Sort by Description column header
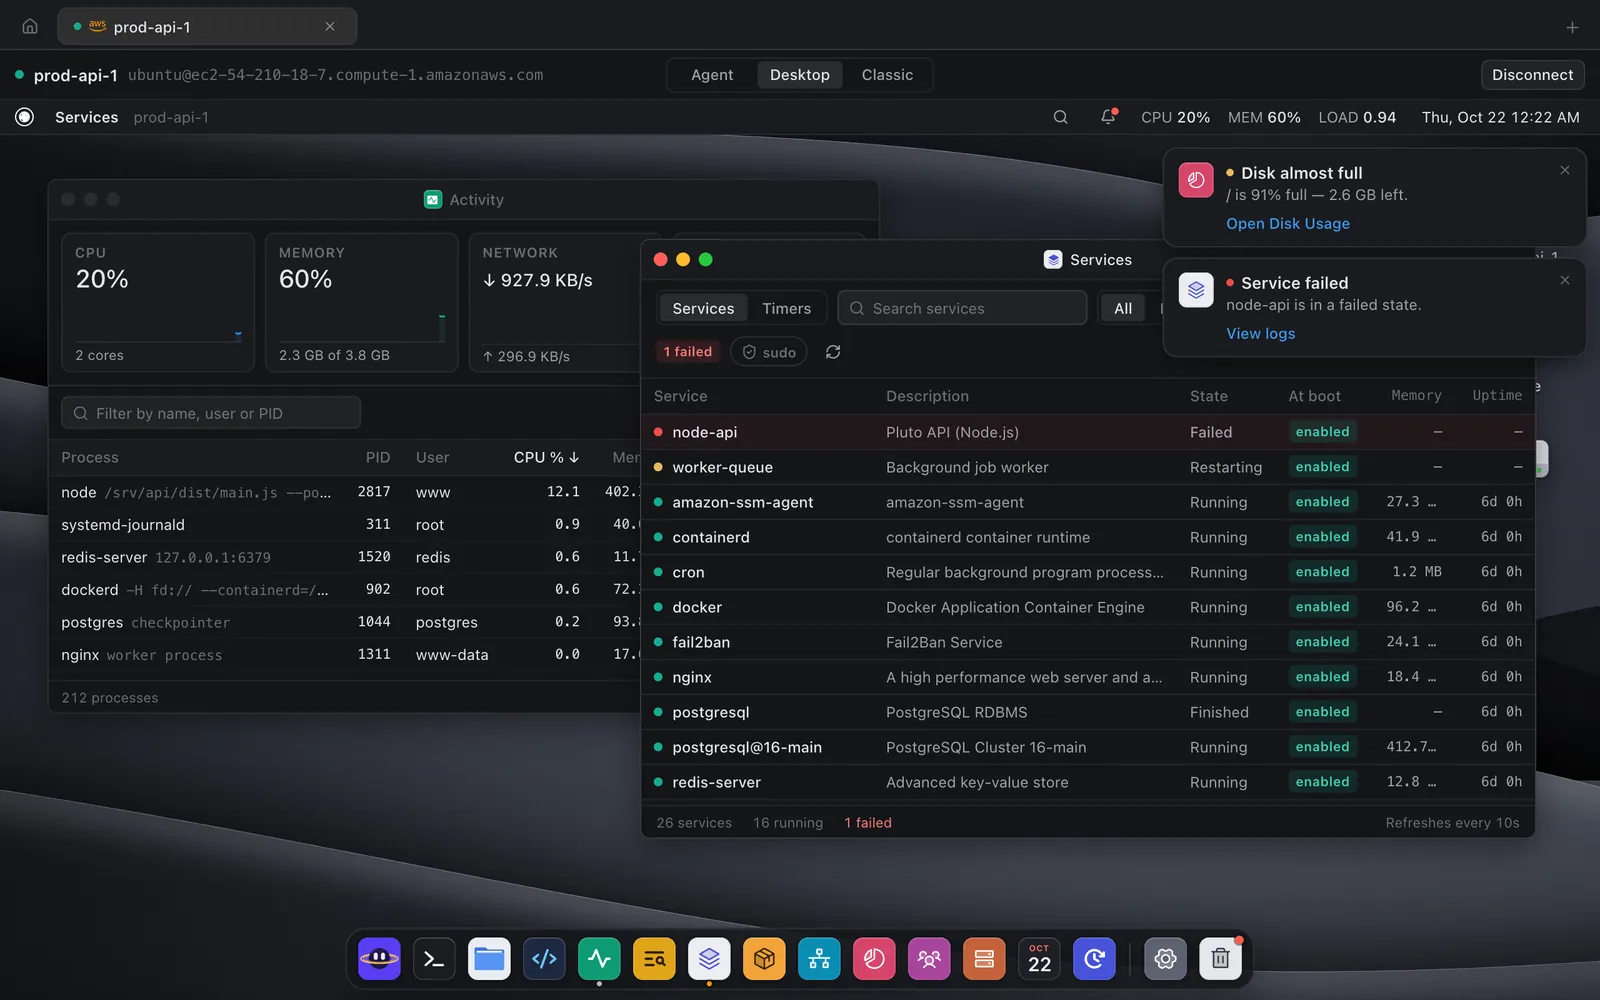The image size is (1600, 1000). [927, 396]
